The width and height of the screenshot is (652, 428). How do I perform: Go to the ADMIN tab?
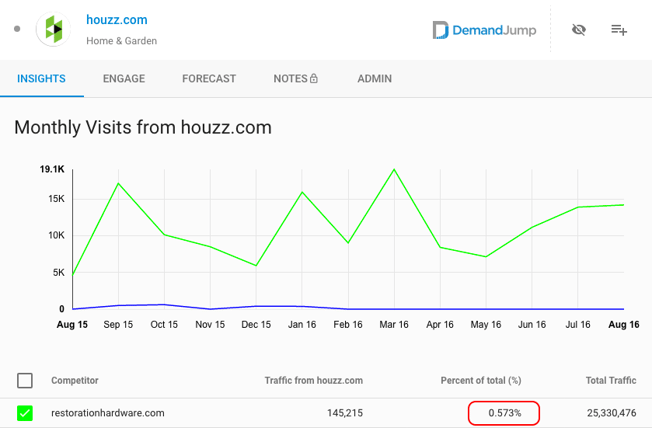click(x=375, y=79)
